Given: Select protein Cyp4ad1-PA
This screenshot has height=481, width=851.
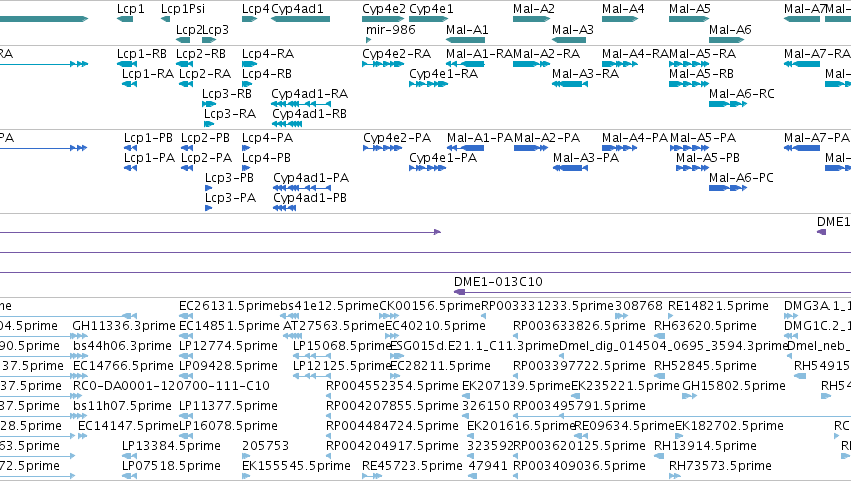Looking at the screenshot, I should (302, 188).
